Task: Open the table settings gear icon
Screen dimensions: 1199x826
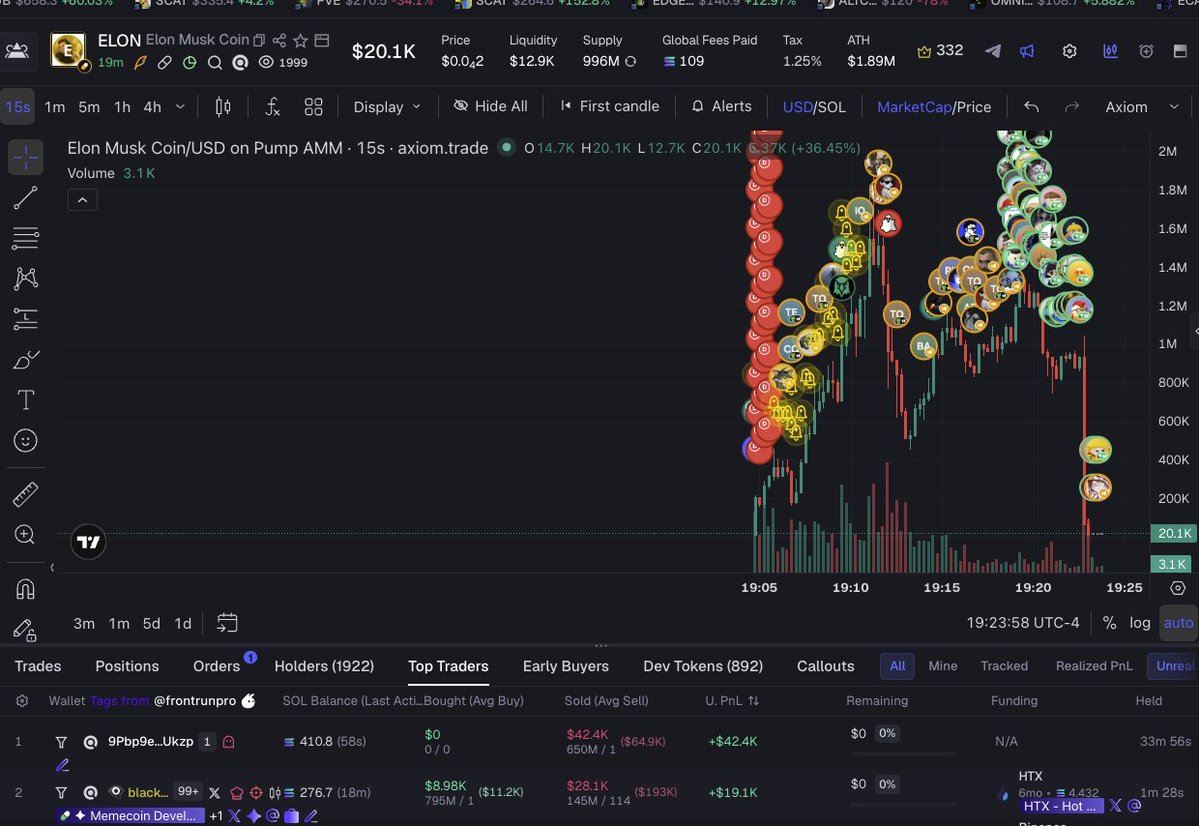Action: tap(22, 701)
